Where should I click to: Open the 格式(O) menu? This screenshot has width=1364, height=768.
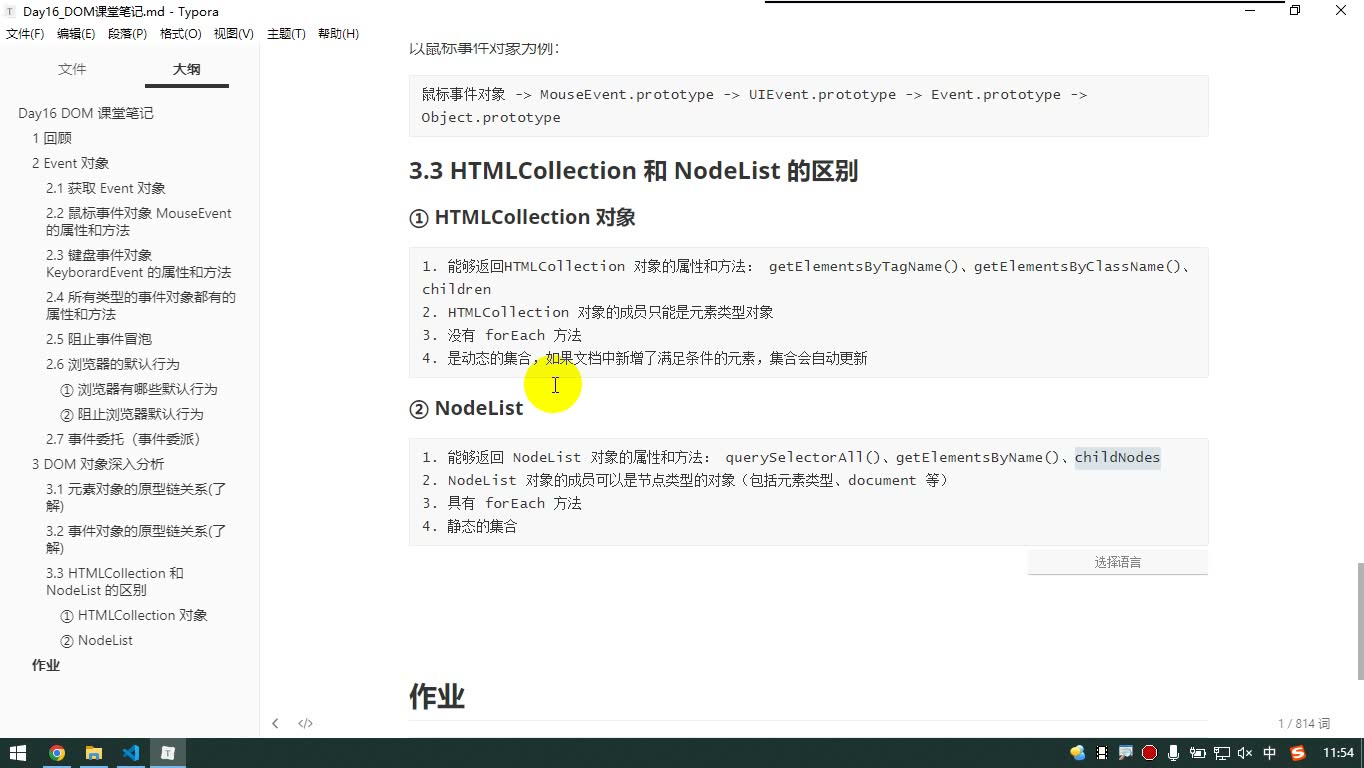181,34
